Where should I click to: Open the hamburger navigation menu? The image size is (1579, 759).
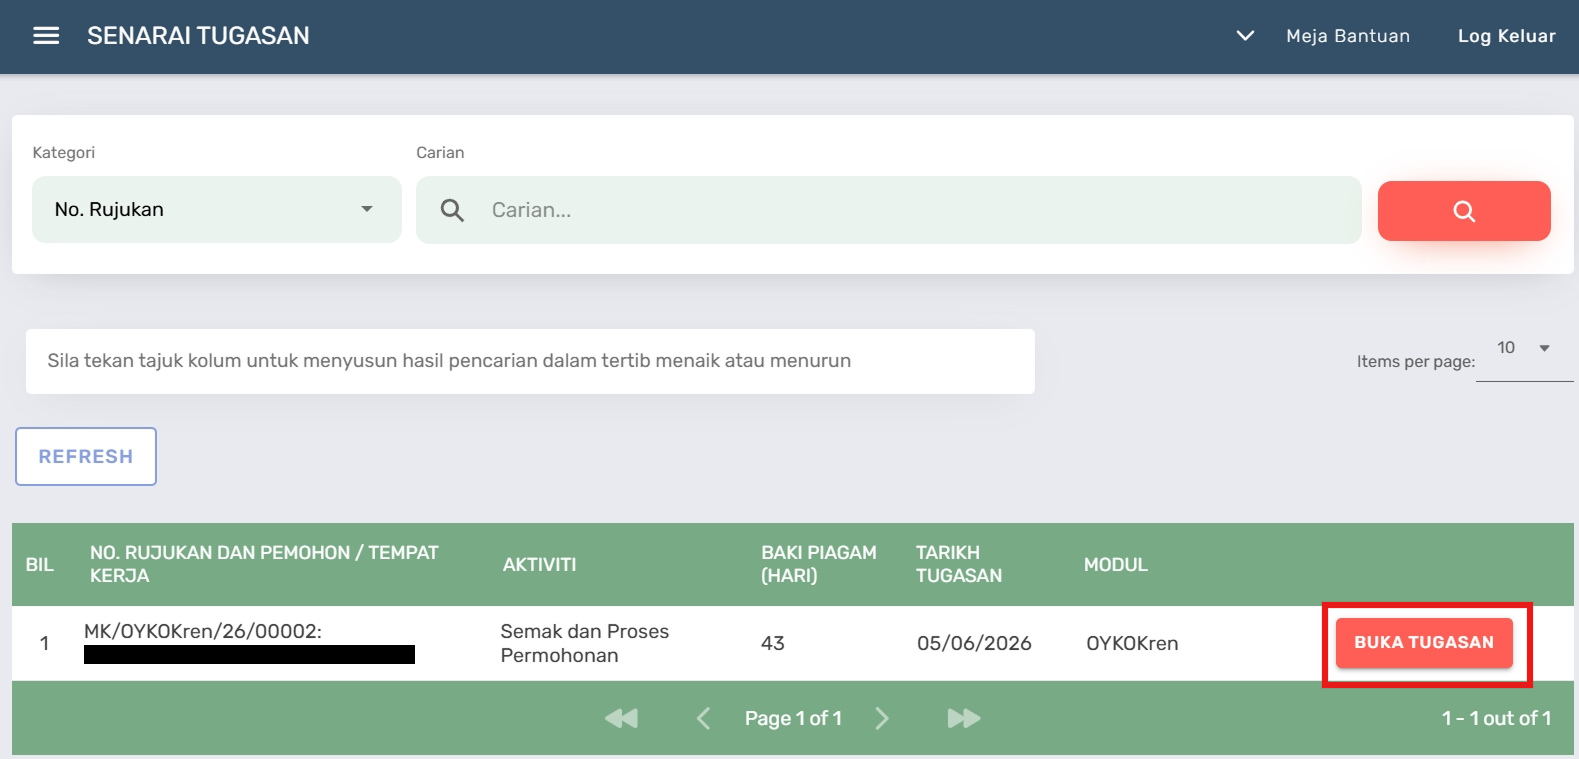coord(46,36)
